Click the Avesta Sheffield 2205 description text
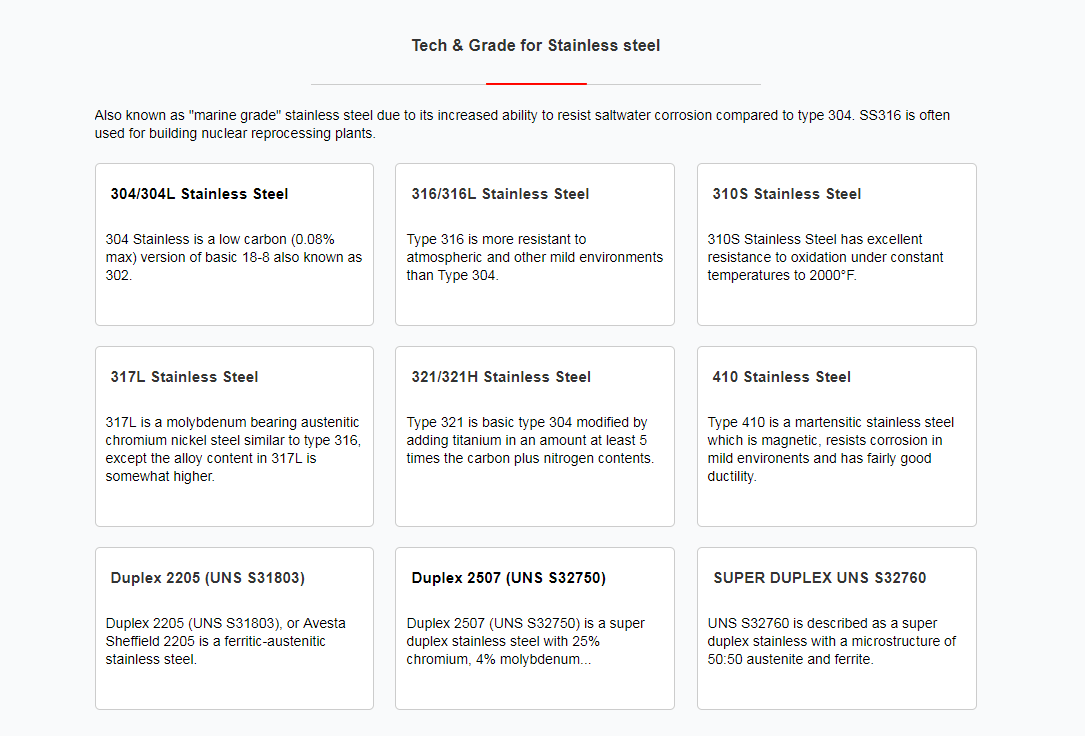 [x=225, y=641]
